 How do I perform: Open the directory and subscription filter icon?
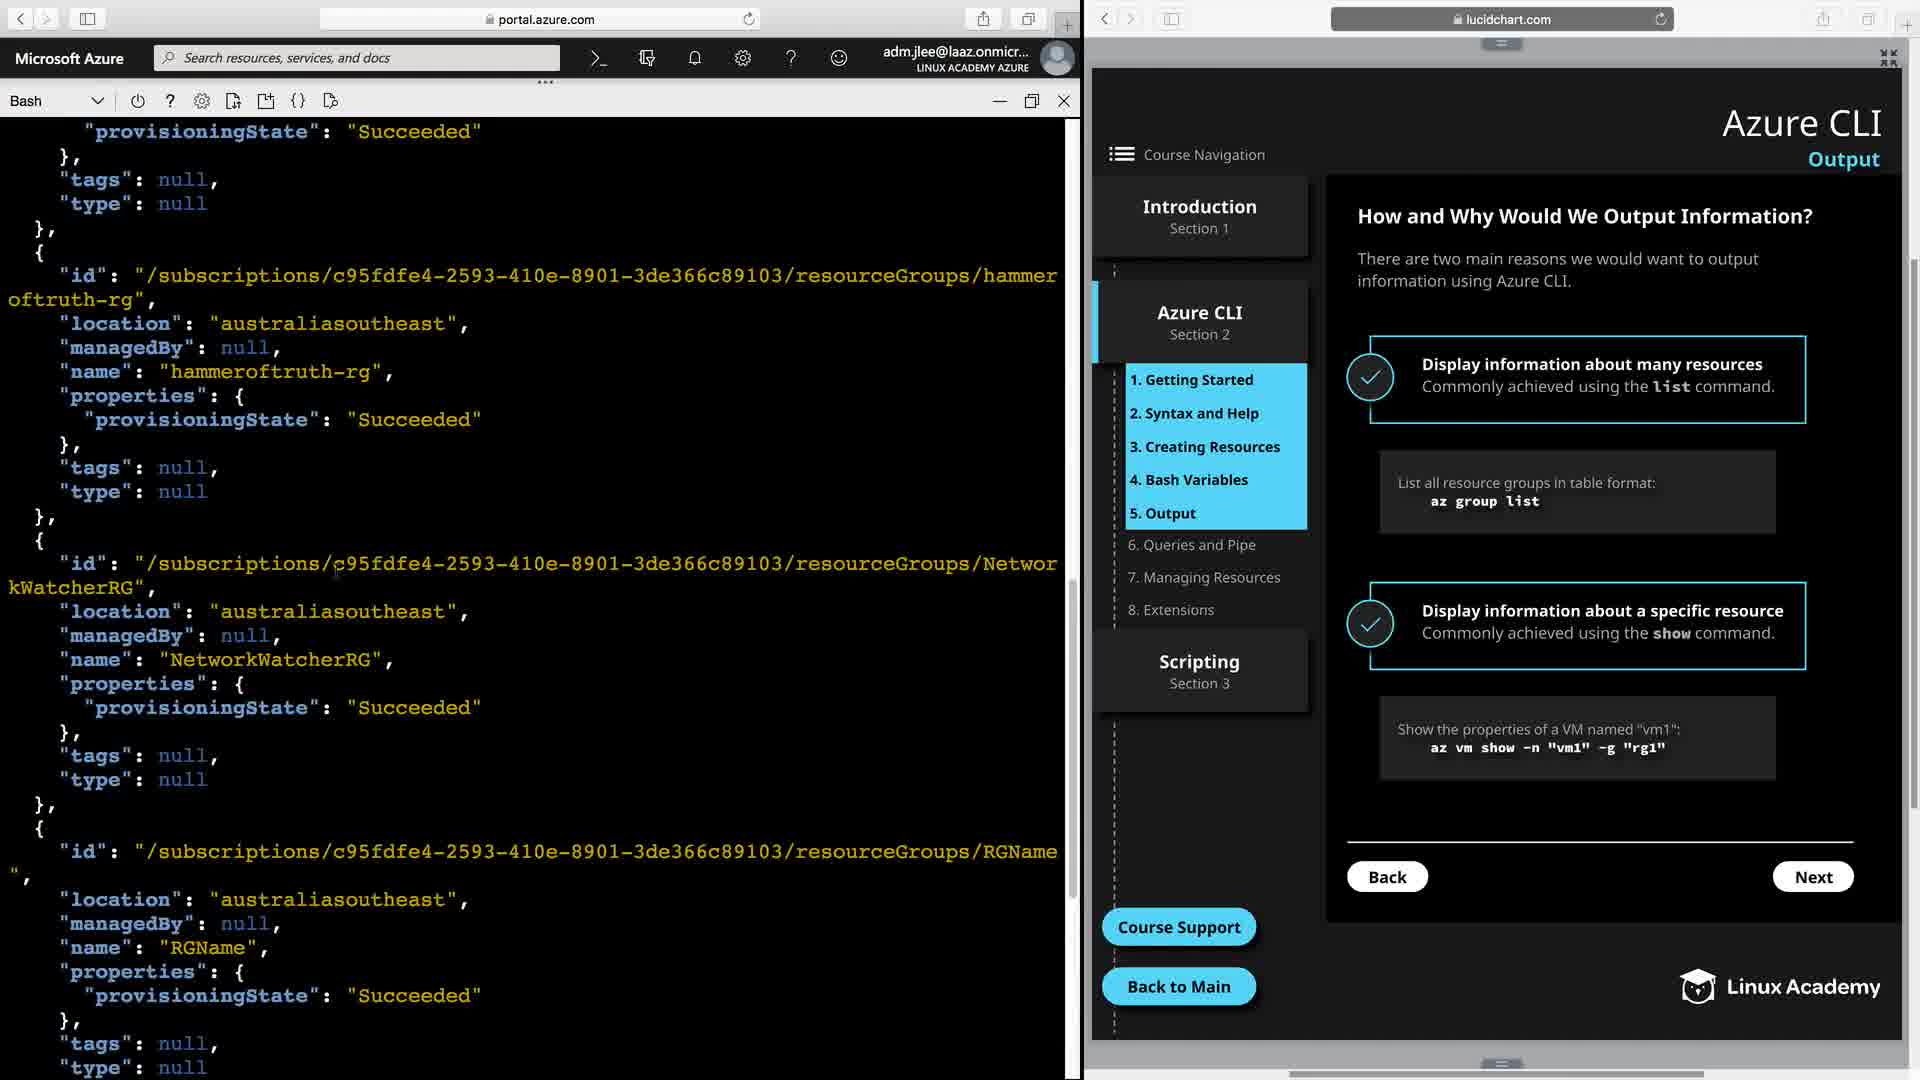[646, 58]
